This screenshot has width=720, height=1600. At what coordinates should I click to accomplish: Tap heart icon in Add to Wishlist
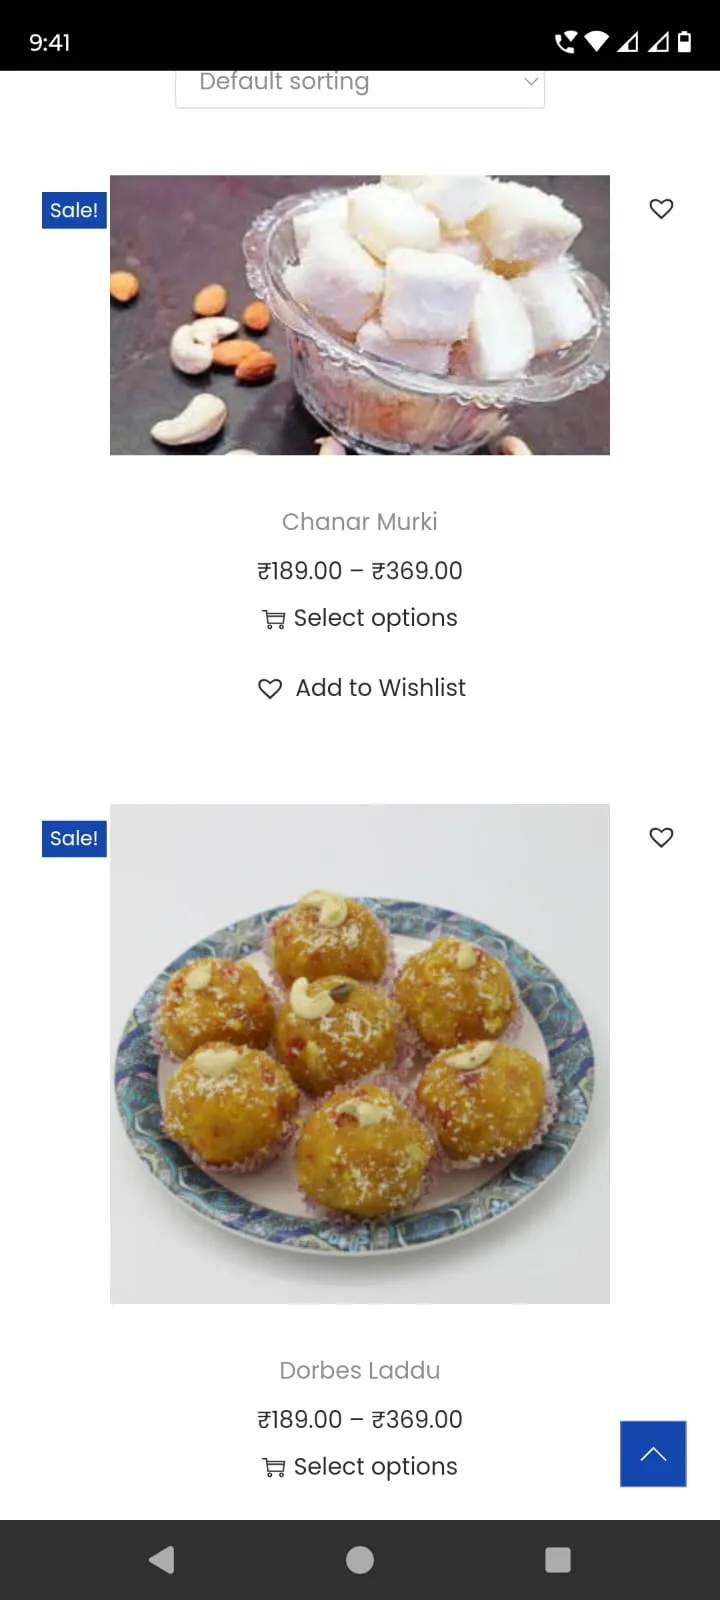tap(270, 688)
